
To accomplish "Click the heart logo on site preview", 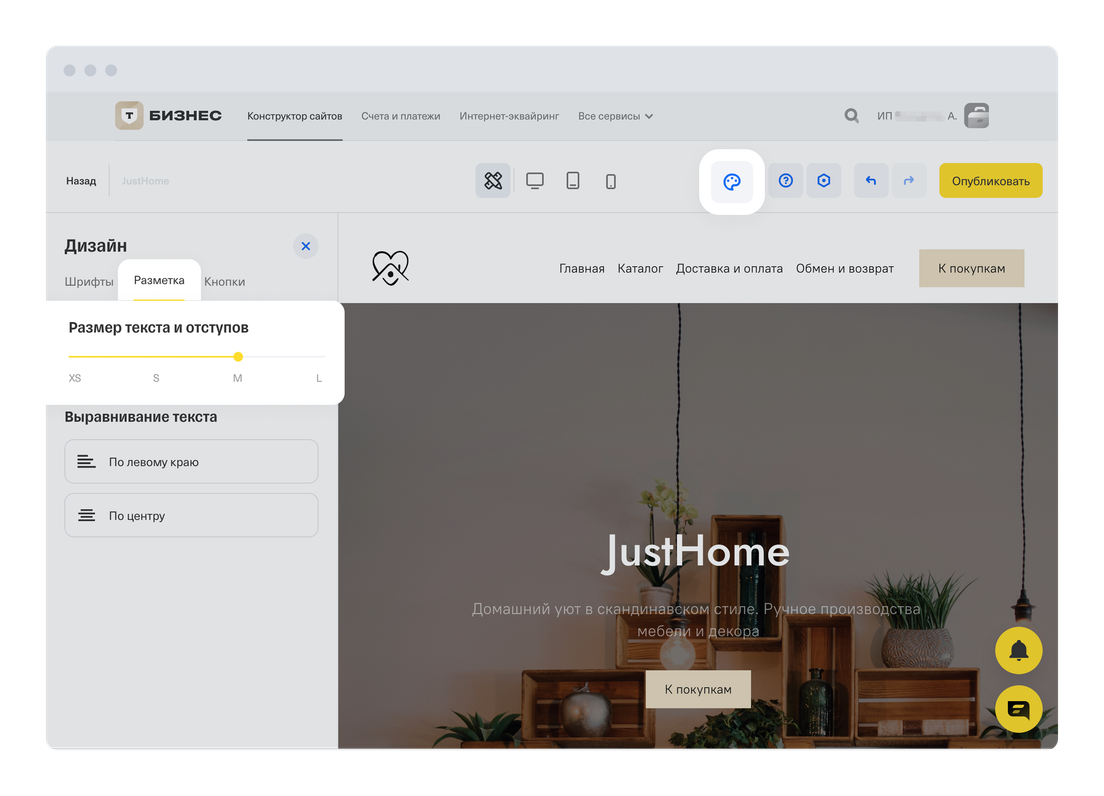I will click(x=391, y=268).
